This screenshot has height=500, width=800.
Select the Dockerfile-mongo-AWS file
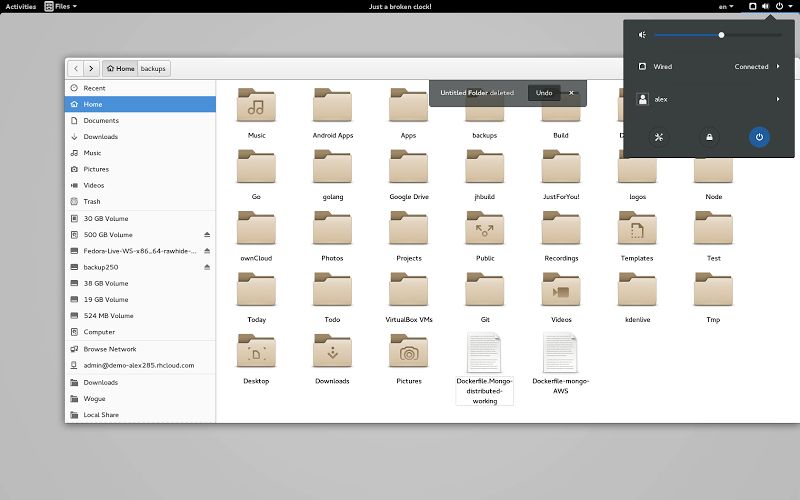[x=561, y=354]
